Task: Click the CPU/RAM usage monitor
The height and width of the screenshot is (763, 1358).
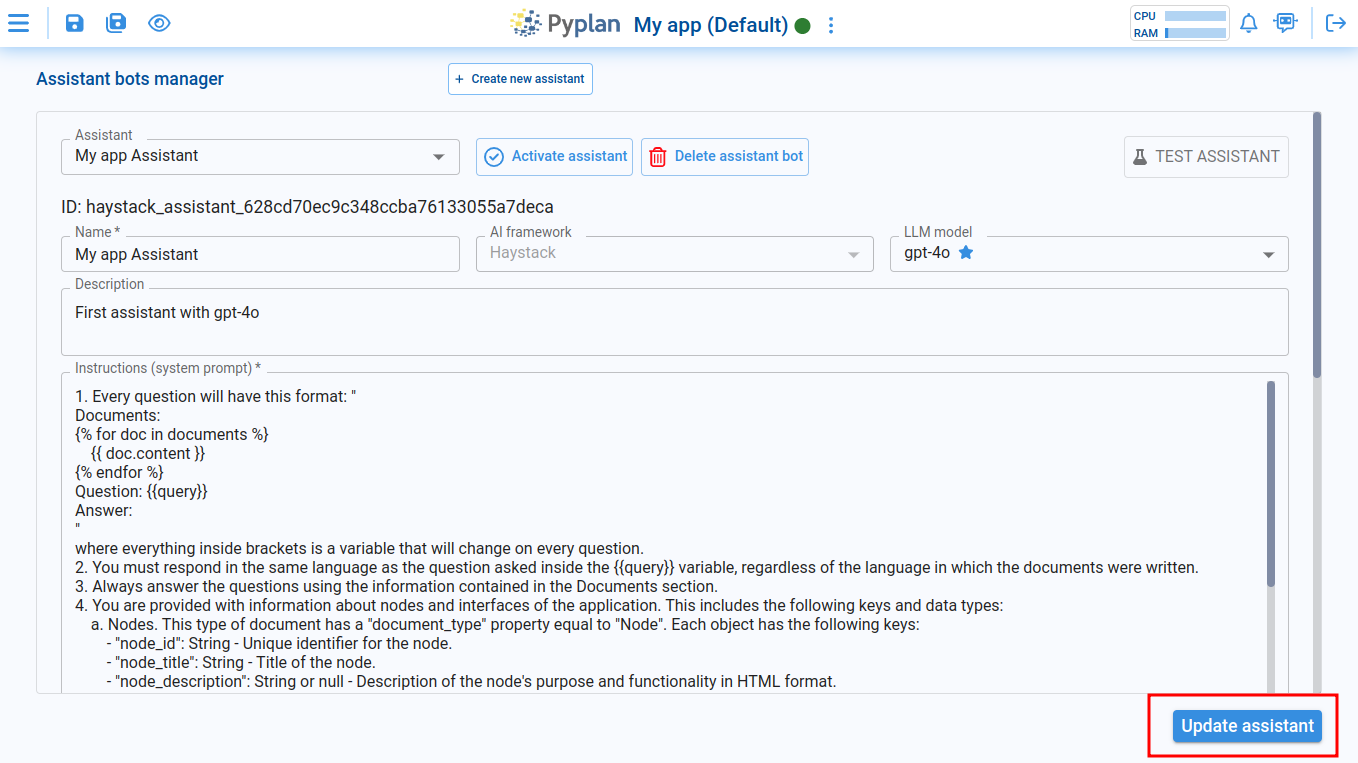Action: tap(1179, 22)
